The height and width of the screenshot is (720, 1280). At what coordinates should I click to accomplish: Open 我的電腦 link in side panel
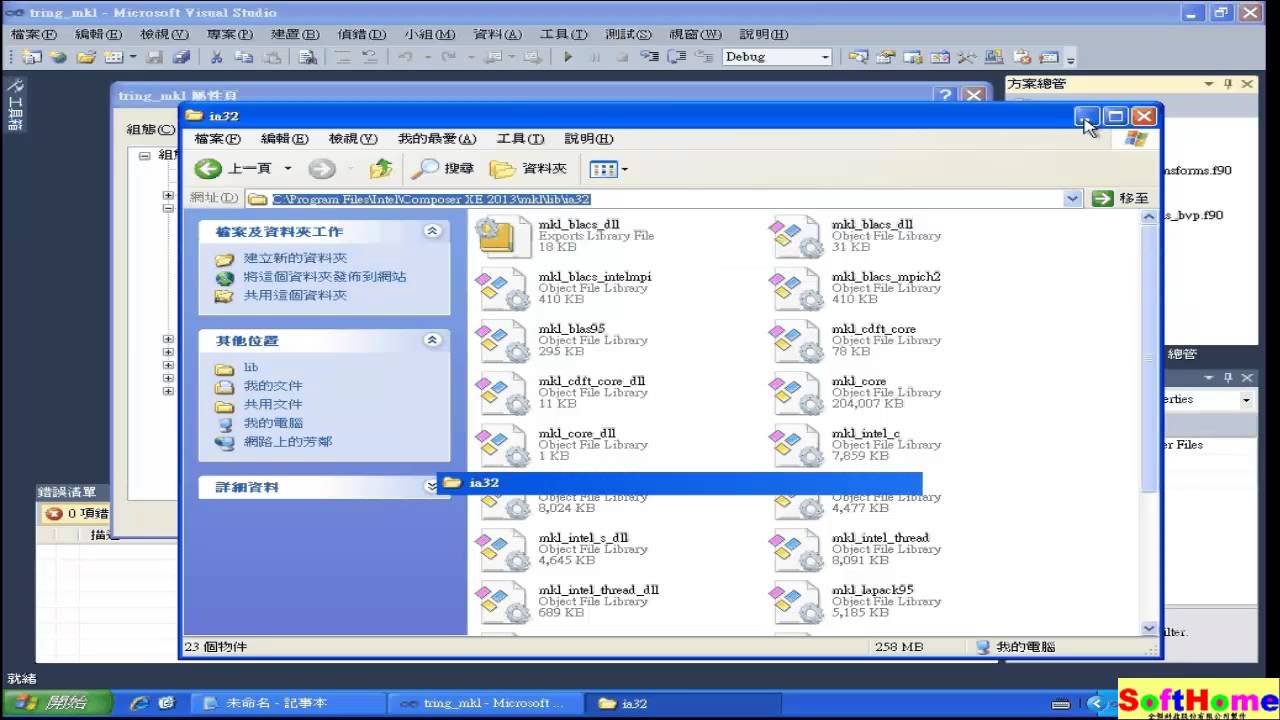coord(273,423)
